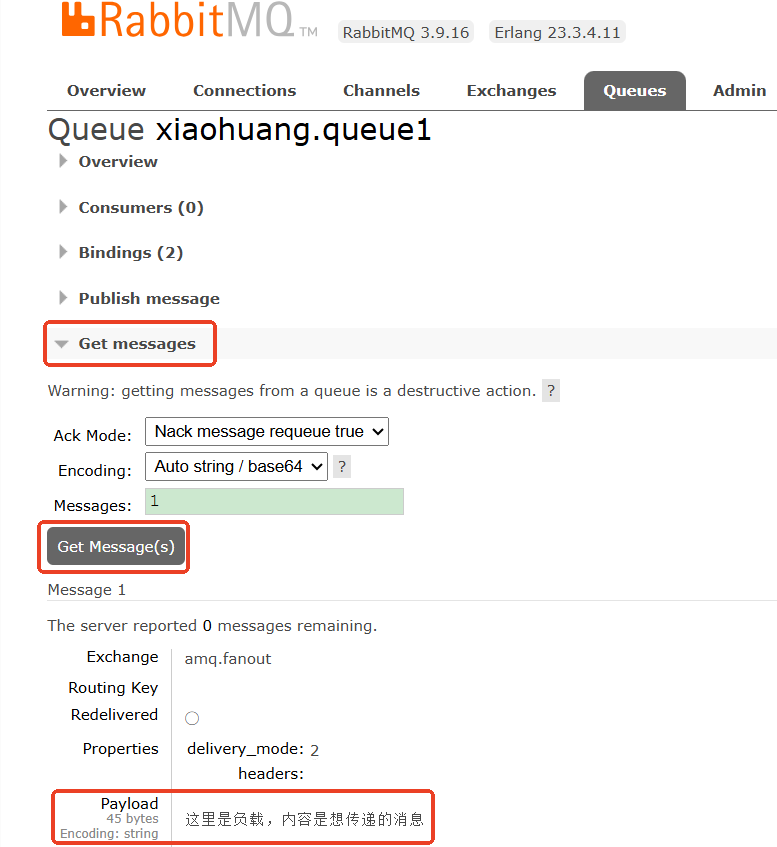
Task: Click the xiaohuang.queue1 queue title
Action: coord(293,130)
